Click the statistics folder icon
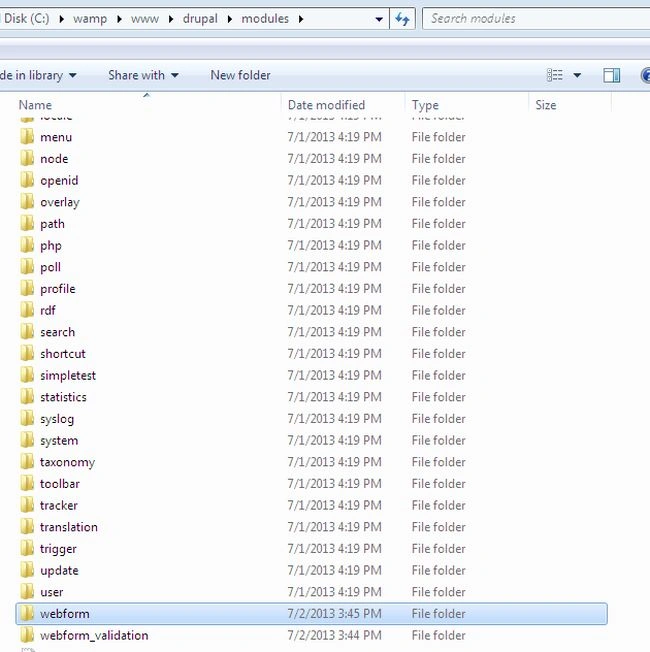 [x=27, y=397]
